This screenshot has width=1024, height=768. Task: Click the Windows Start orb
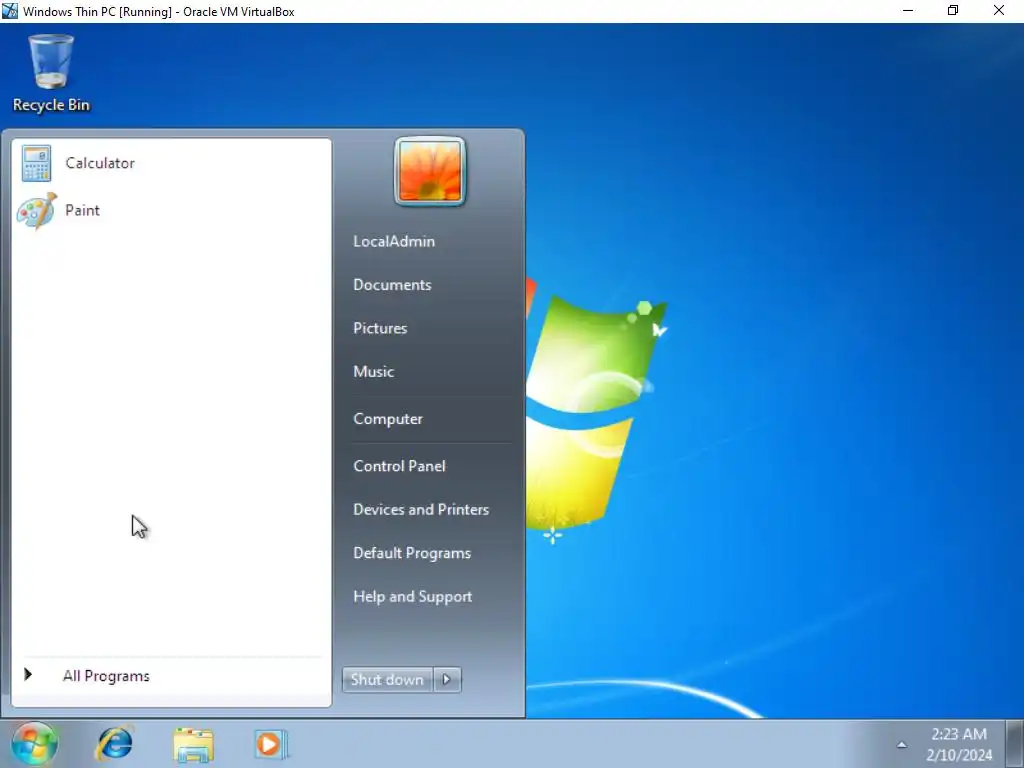pos(34,744)
